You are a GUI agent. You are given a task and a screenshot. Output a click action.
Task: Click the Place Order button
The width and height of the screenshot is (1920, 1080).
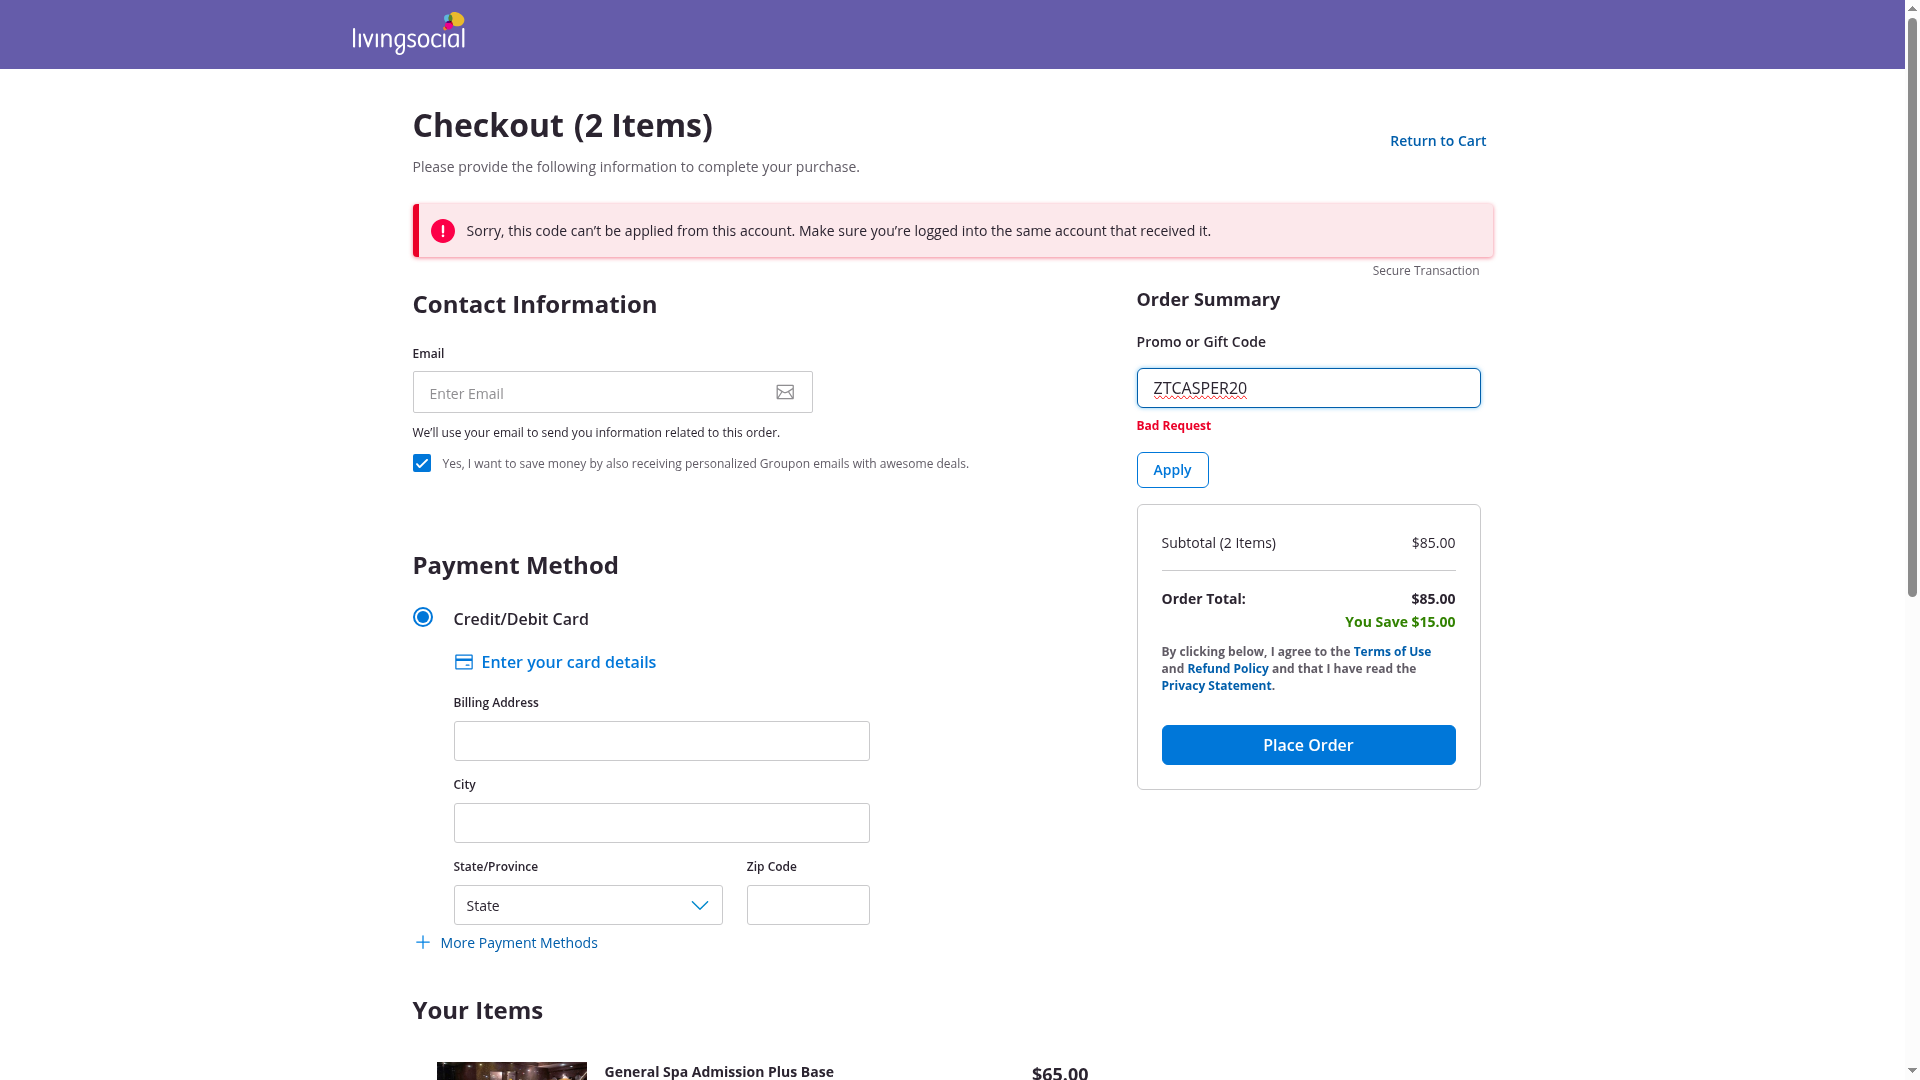[x=1308, y=745]
